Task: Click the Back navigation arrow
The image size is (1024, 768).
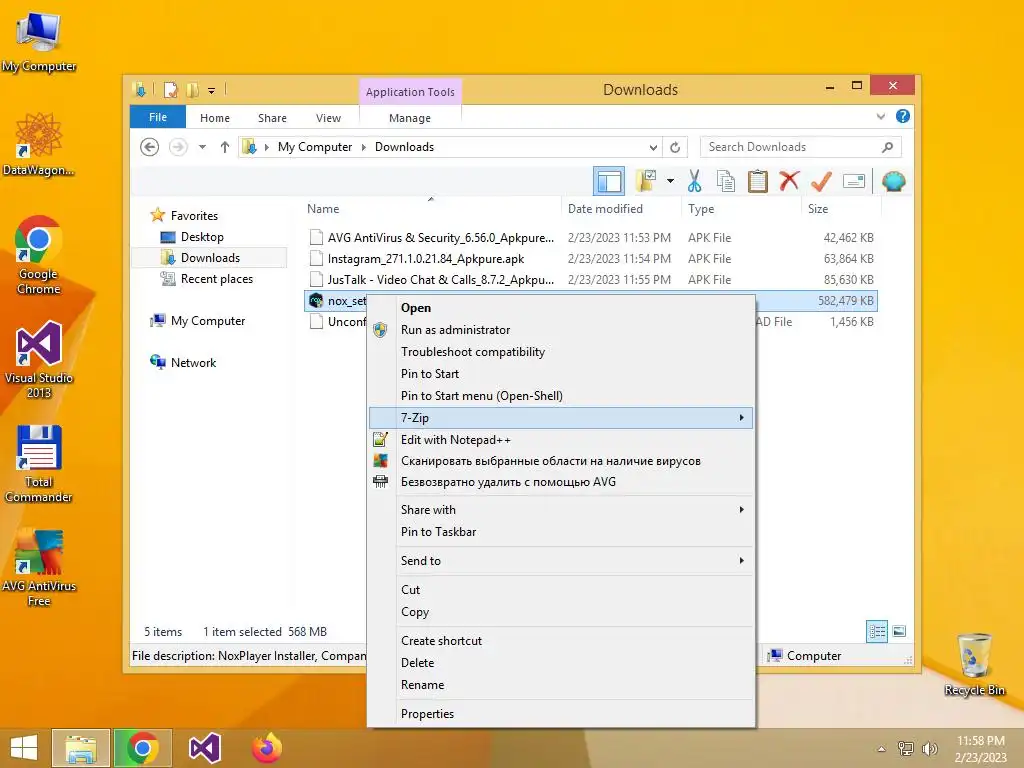Action: pos(150,147)
